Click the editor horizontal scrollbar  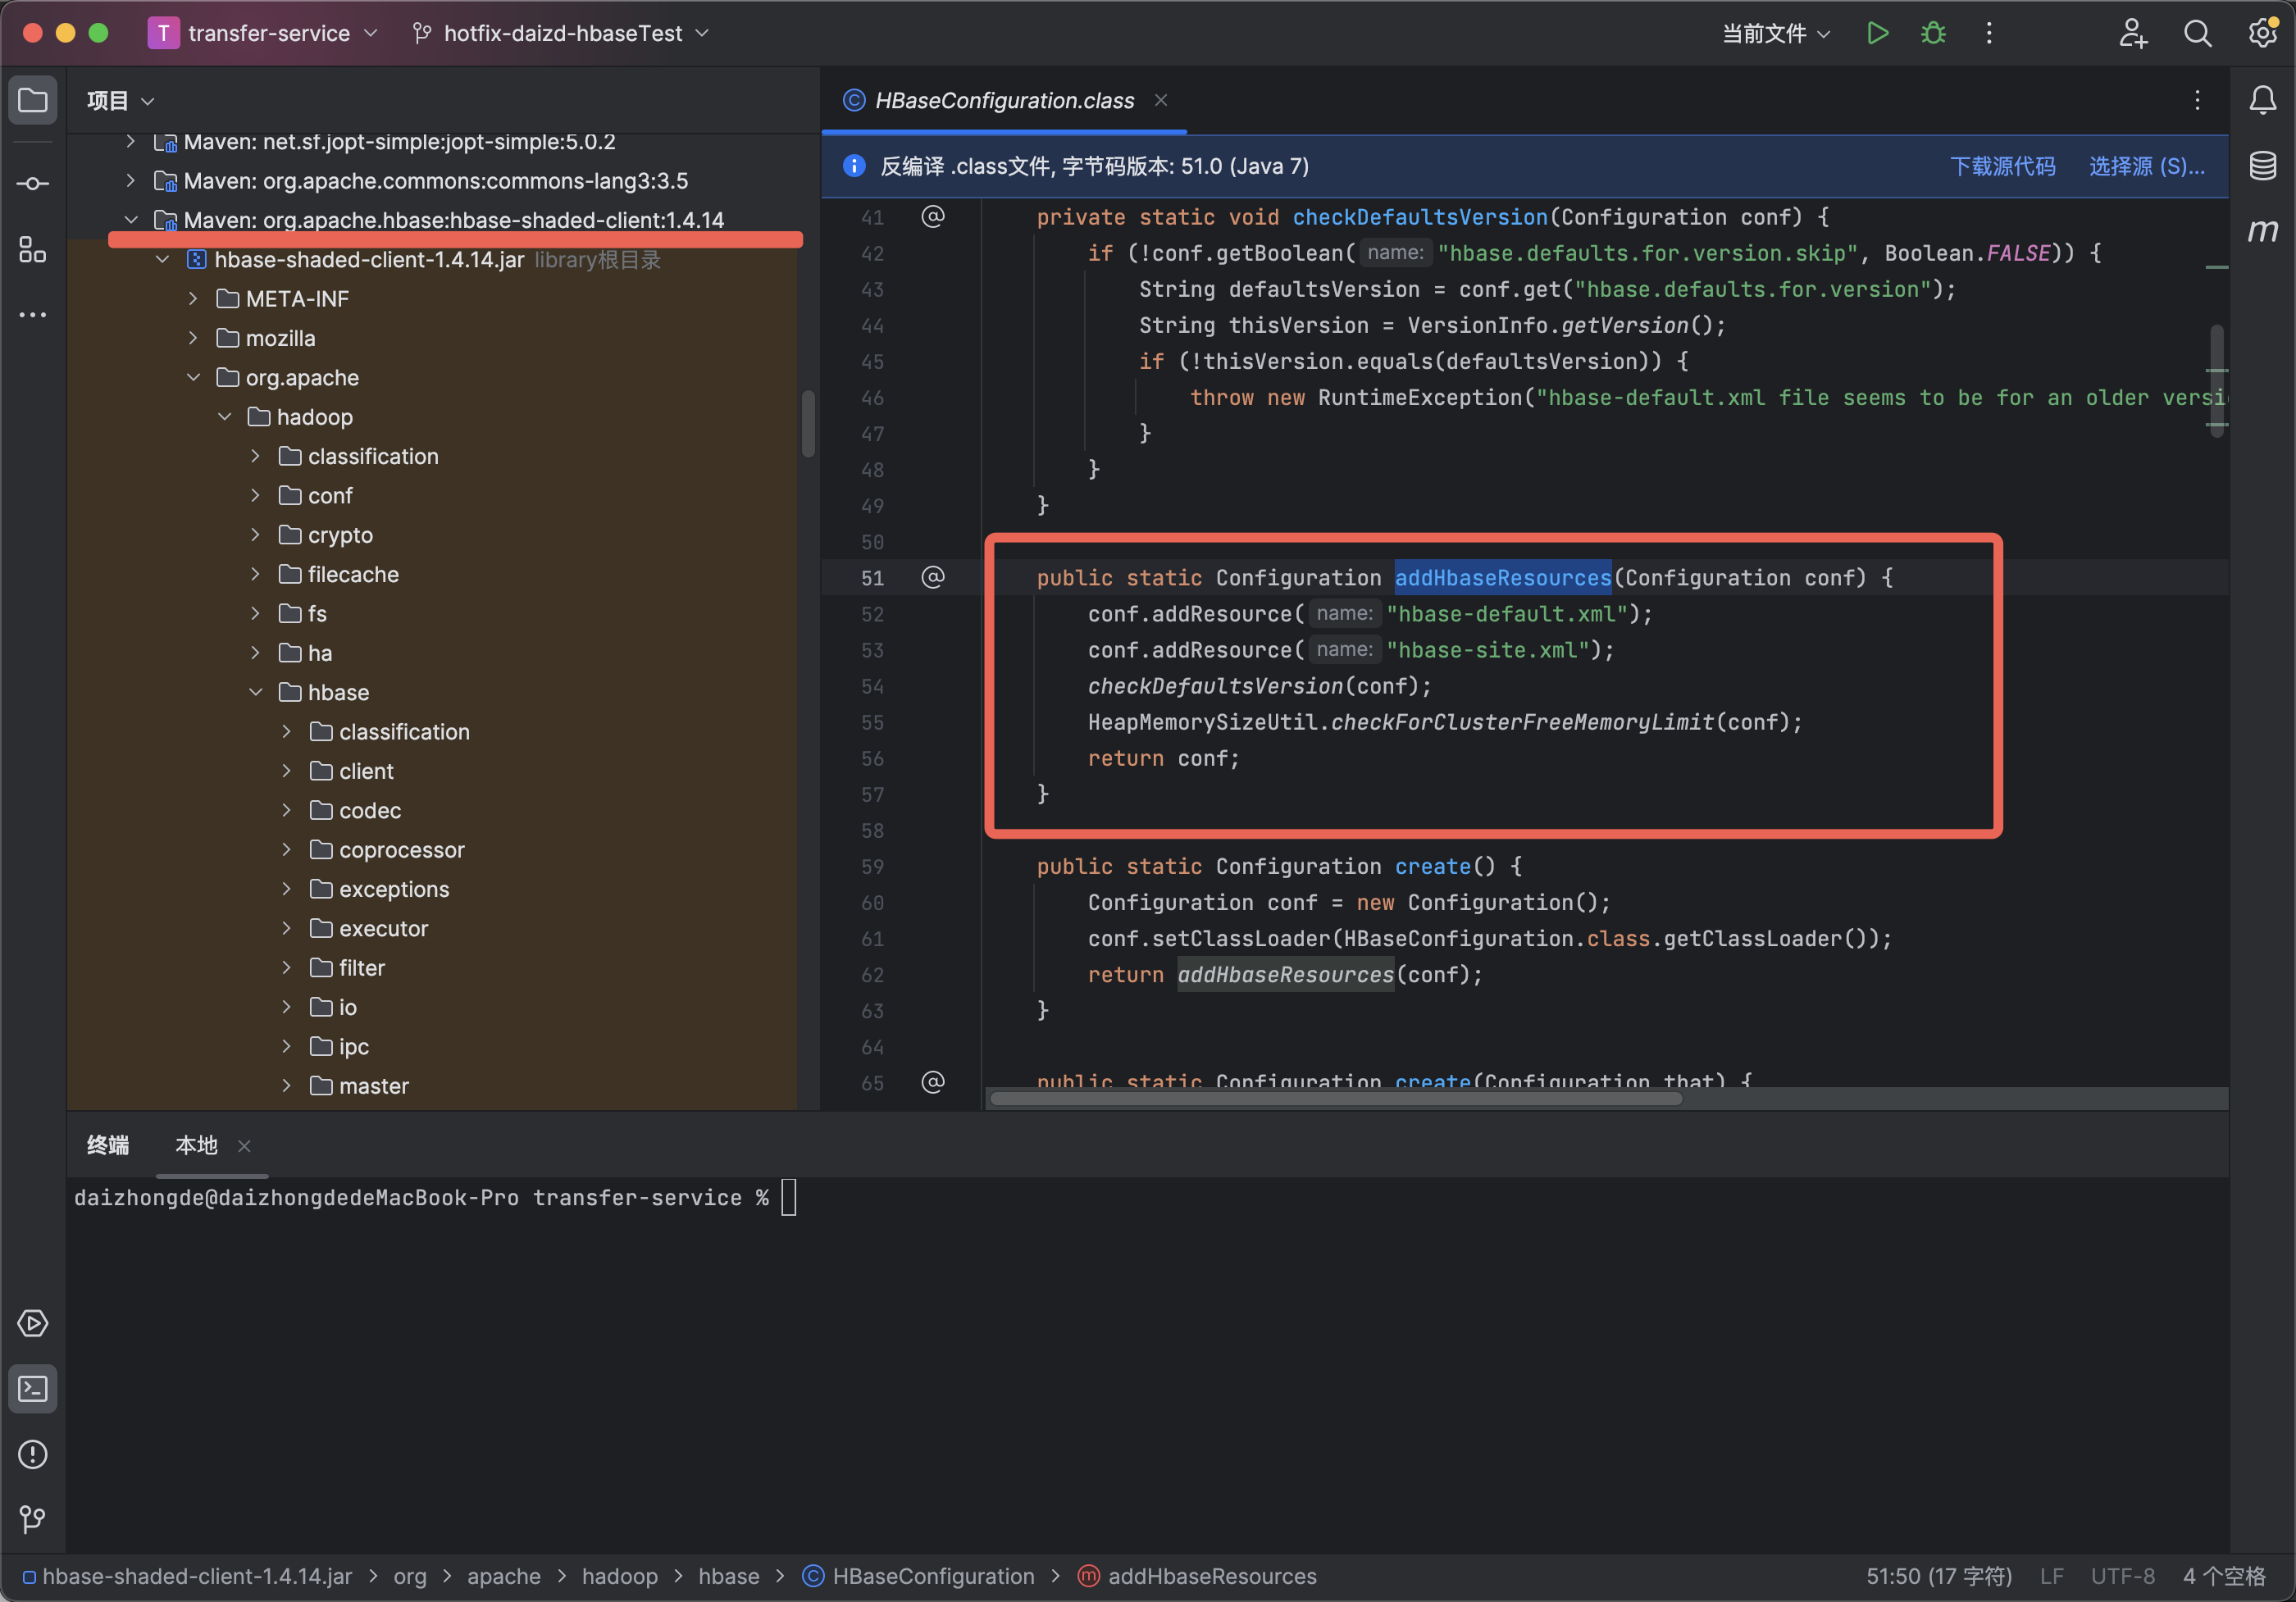point(1335,1099)
